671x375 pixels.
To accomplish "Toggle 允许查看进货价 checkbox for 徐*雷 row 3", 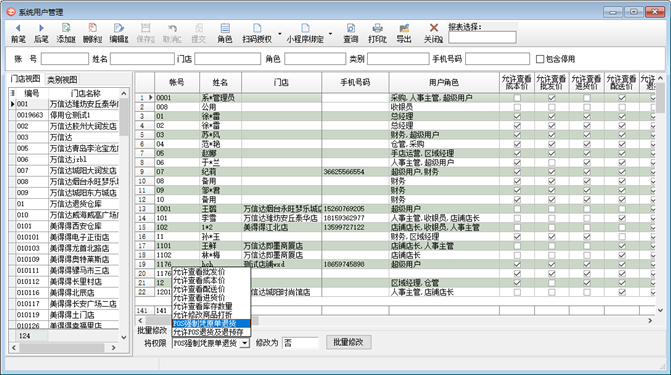I will (x=587, y=116).
